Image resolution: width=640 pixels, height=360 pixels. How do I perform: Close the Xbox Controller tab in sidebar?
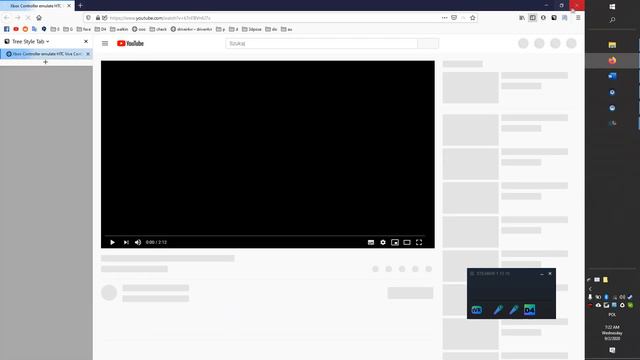[88, 54]
